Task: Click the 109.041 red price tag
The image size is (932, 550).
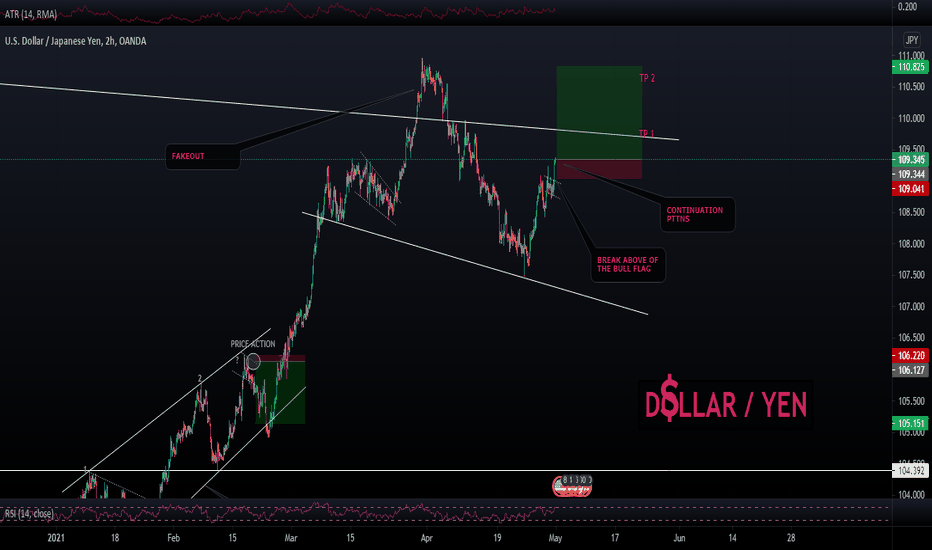Action: click(x=910, y=189)
